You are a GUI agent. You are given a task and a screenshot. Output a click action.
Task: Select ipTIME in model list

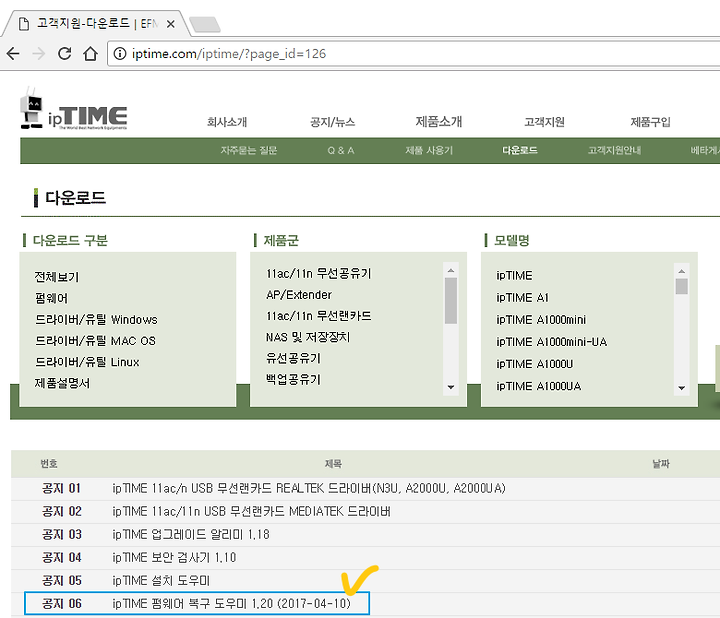(514, 275)
